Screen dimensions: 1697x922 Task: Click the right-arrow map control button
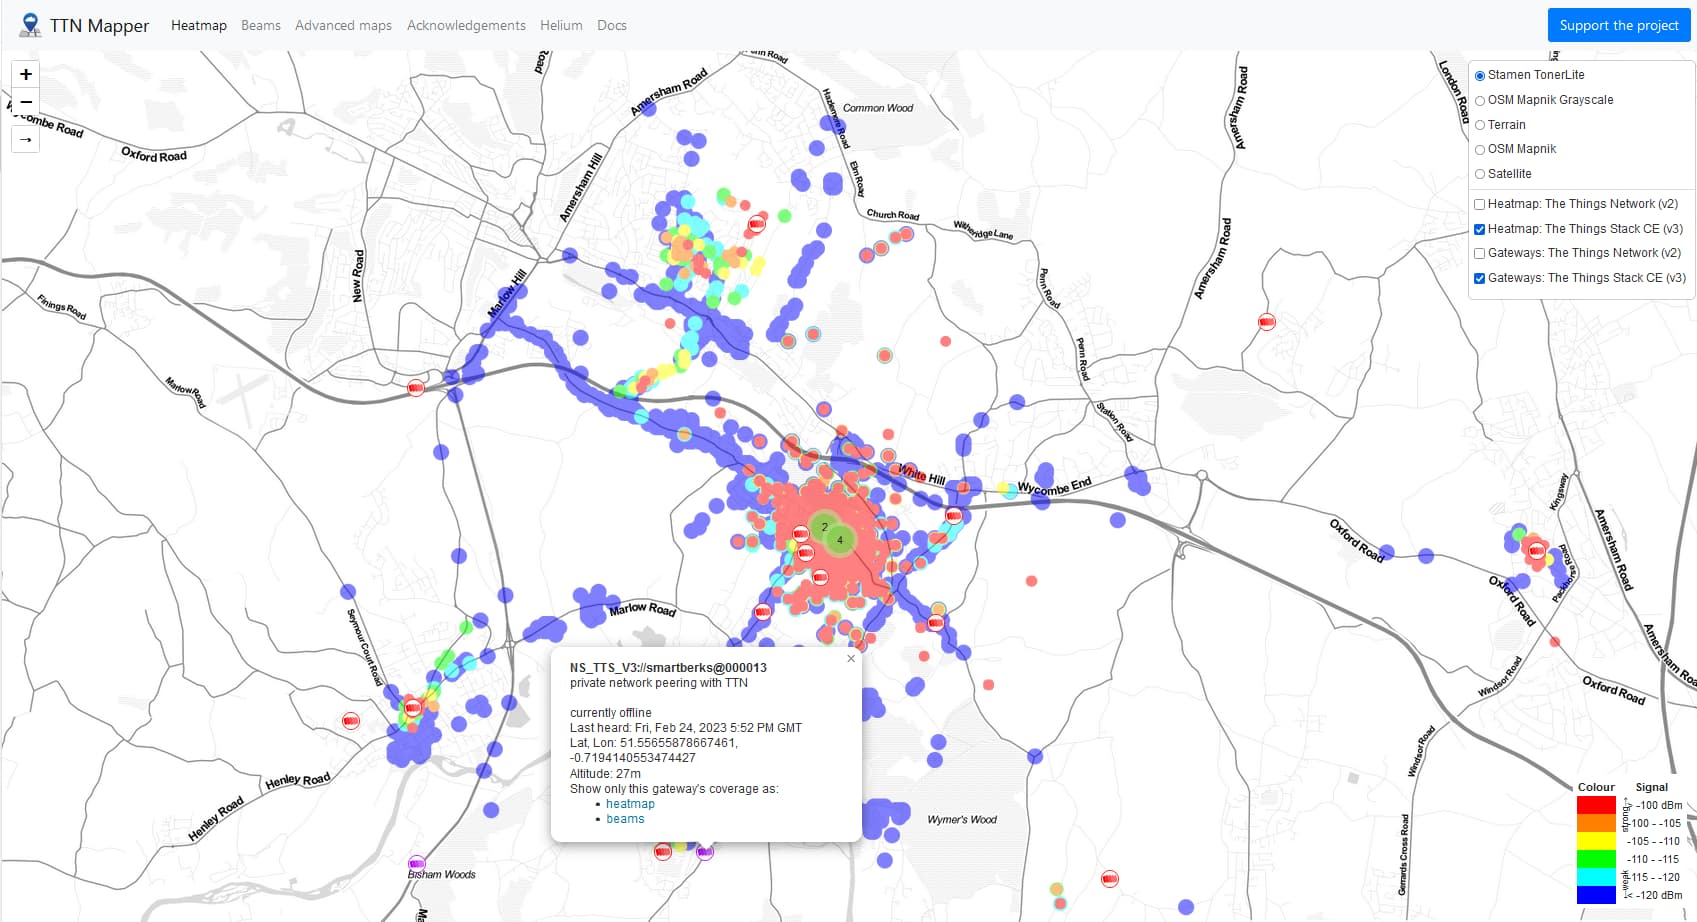coord(26,139)
